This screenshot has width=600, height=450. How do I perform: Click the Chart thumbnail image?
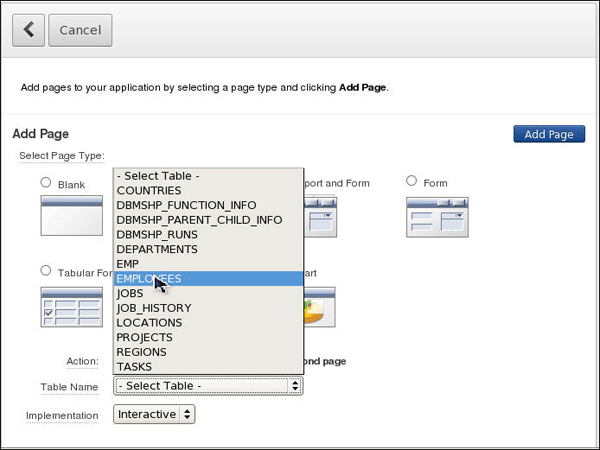[x=320, y=307]
